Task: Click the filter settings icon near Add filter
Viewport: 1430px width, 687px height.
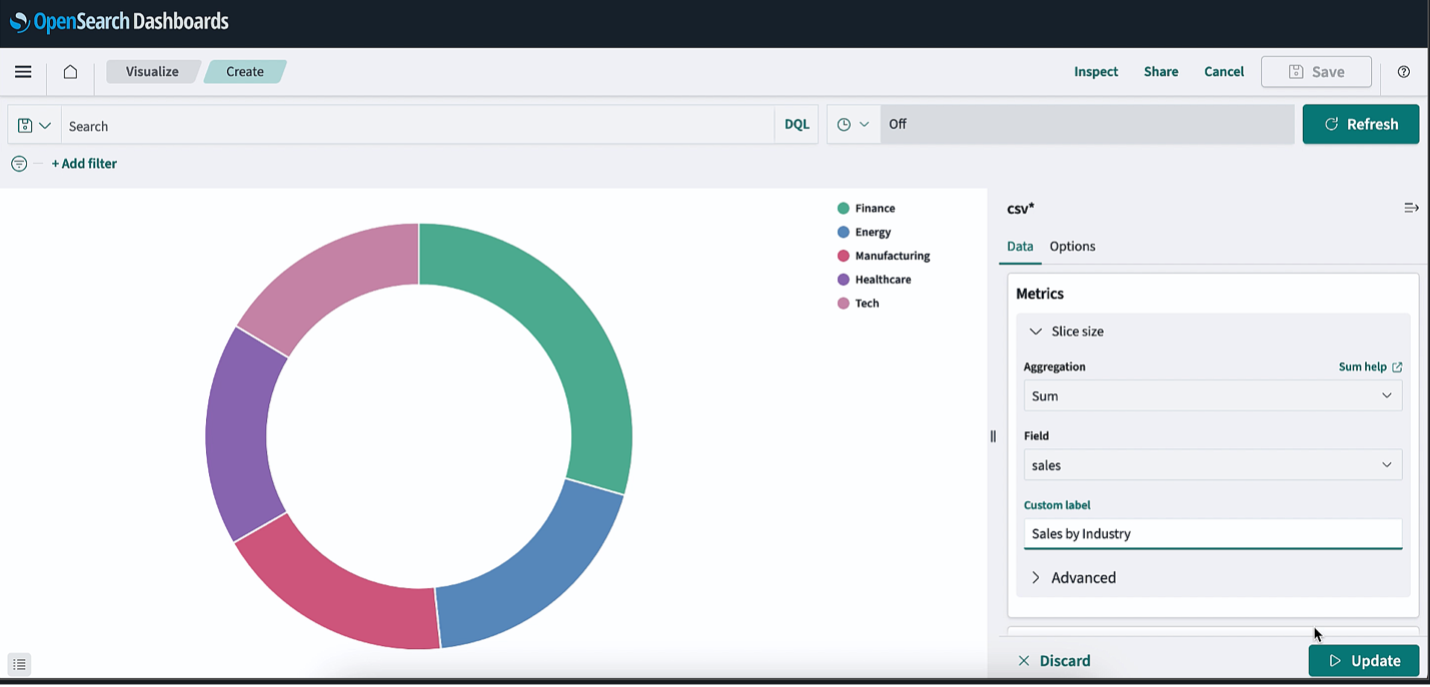Action: (18, 163)
